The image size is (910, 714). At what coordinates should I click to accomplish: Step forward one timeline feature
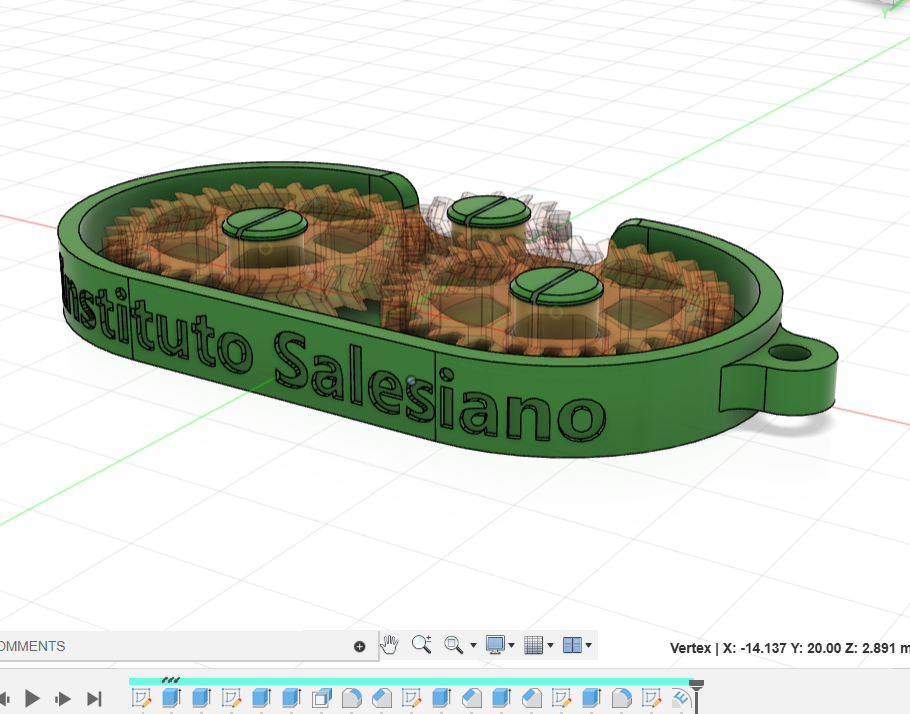point(63,698)
